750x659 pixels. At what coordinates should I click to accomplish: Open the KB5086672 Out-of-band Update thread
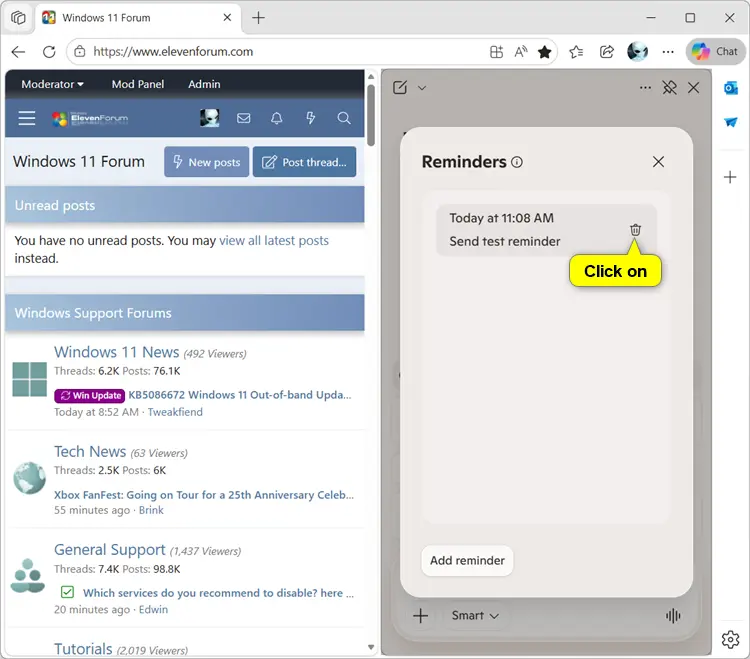tap(240, 395)
